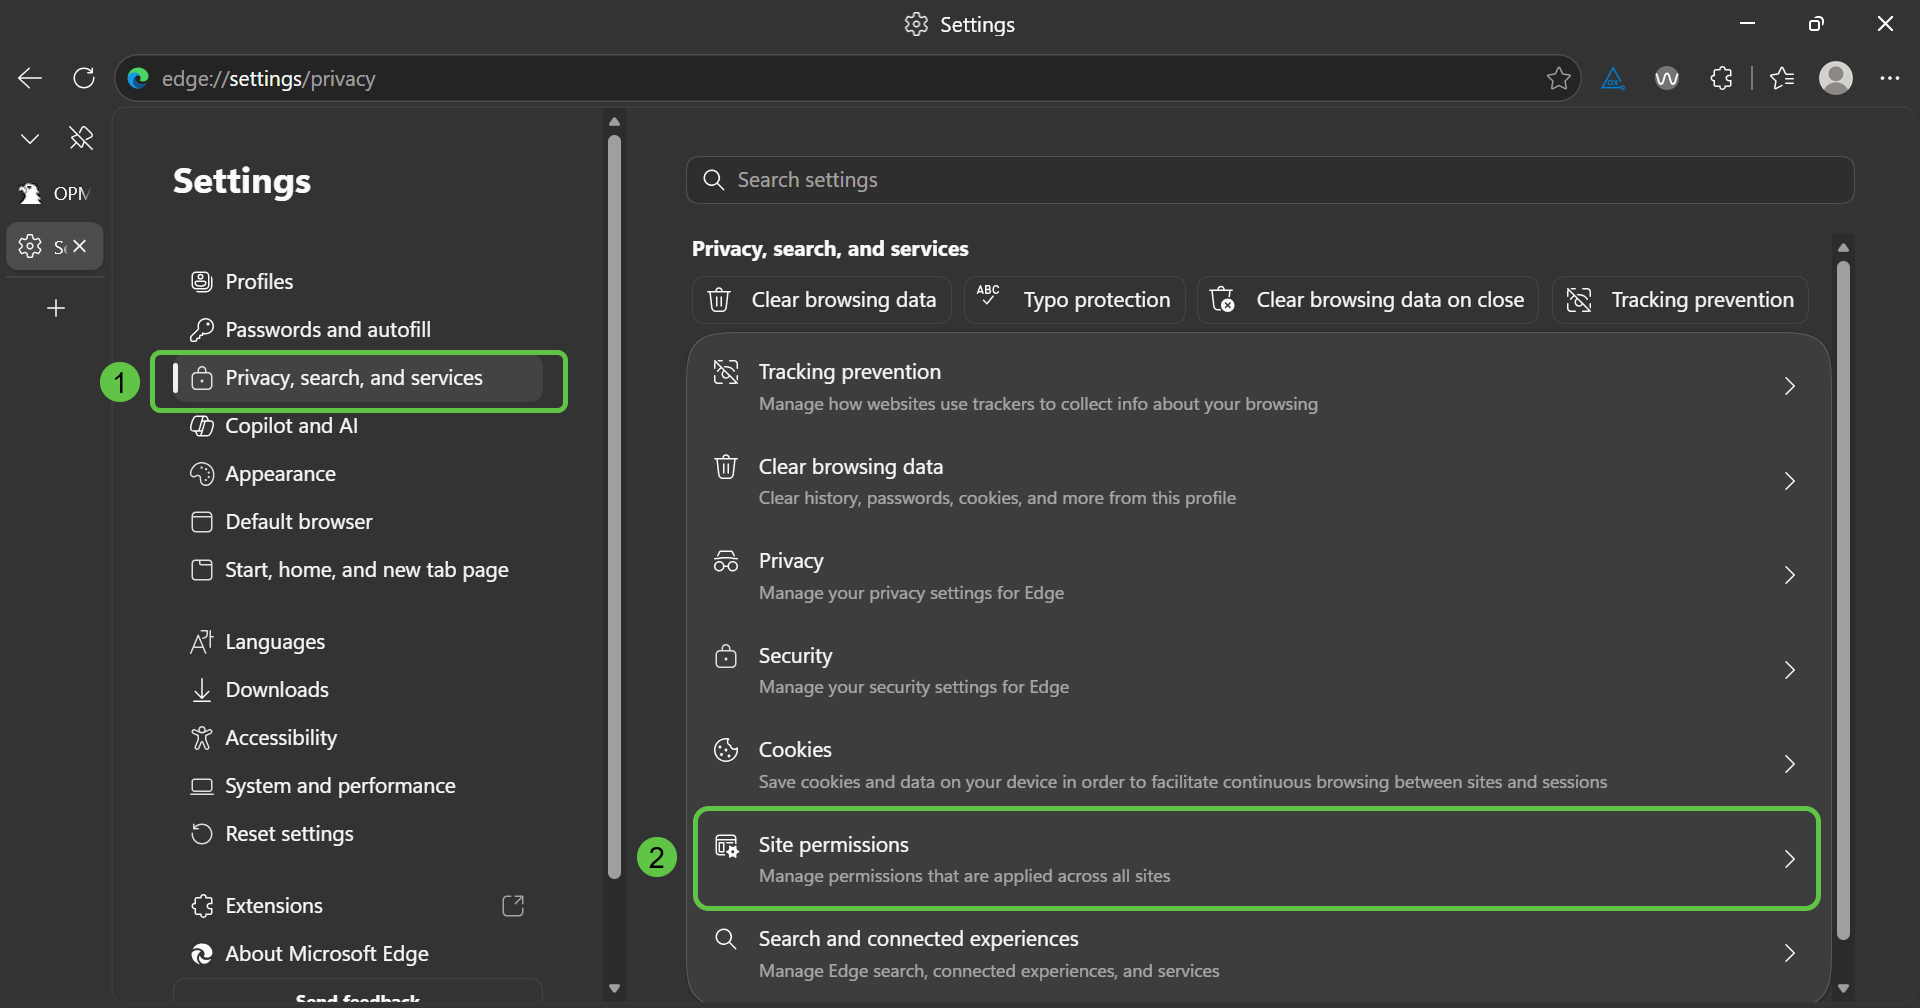The image size is (1920, 1008).
Task: Click the external link icon beside Extensions
Action: pos(513,906)
